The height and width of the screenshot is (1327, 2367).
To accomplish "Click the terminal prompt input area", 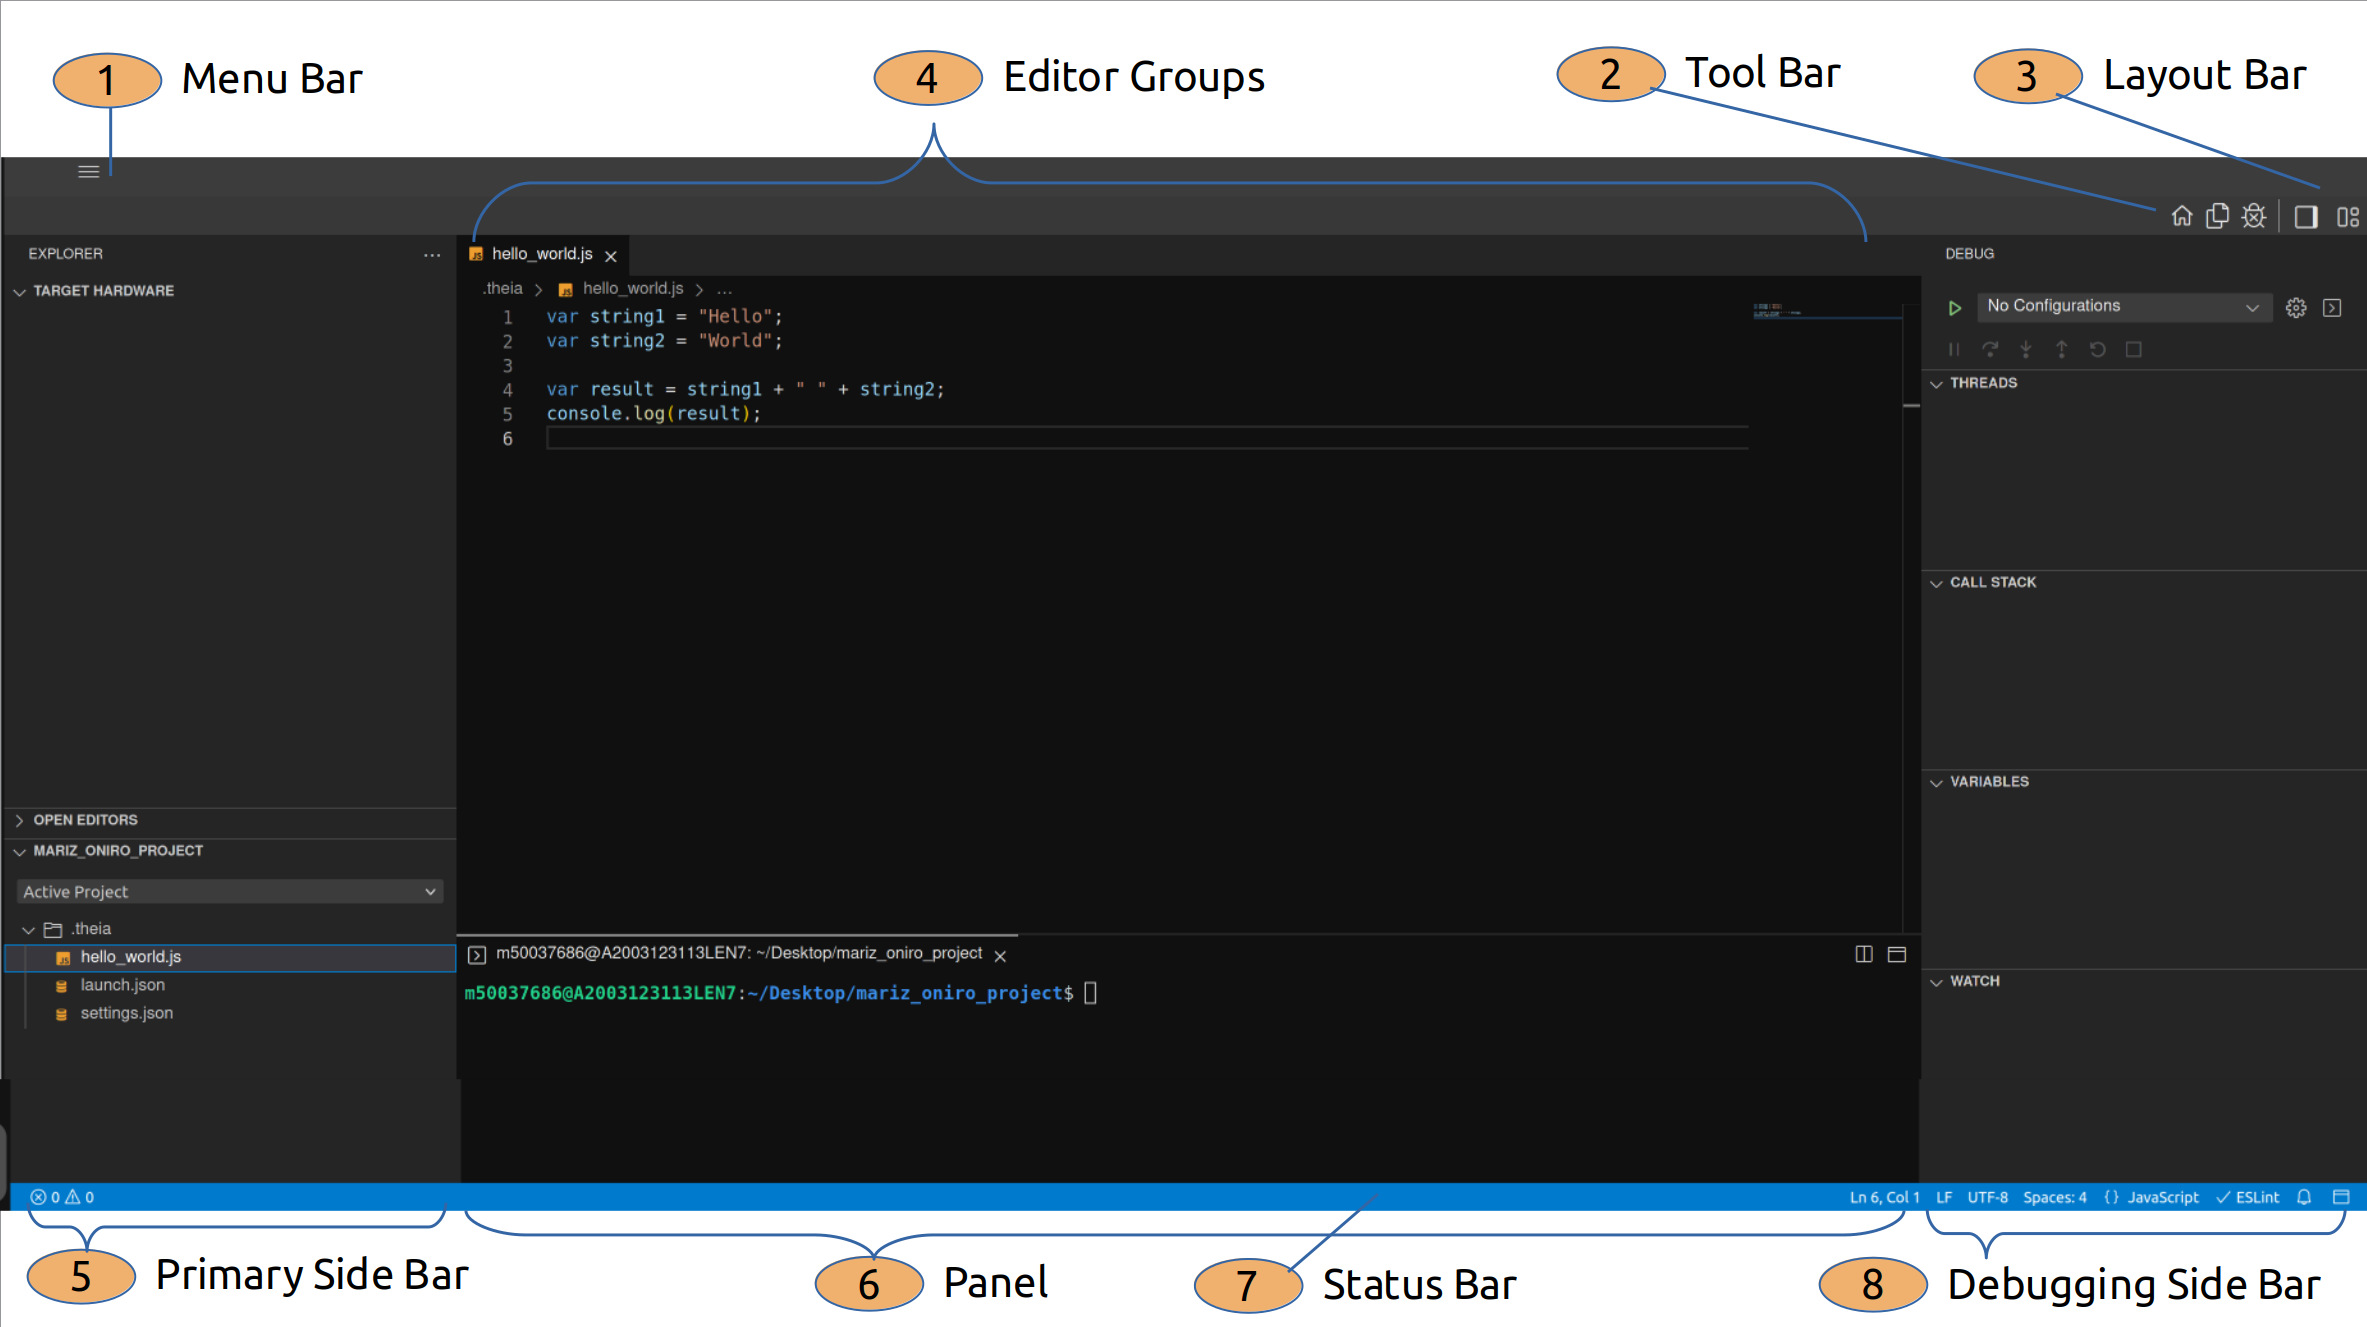I will tap(1091, 993).
